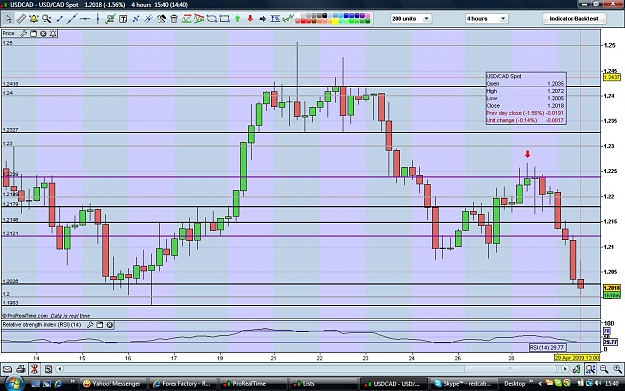Select the arrow cursor tool
This screenshot has height=391, width=625.
8,19
